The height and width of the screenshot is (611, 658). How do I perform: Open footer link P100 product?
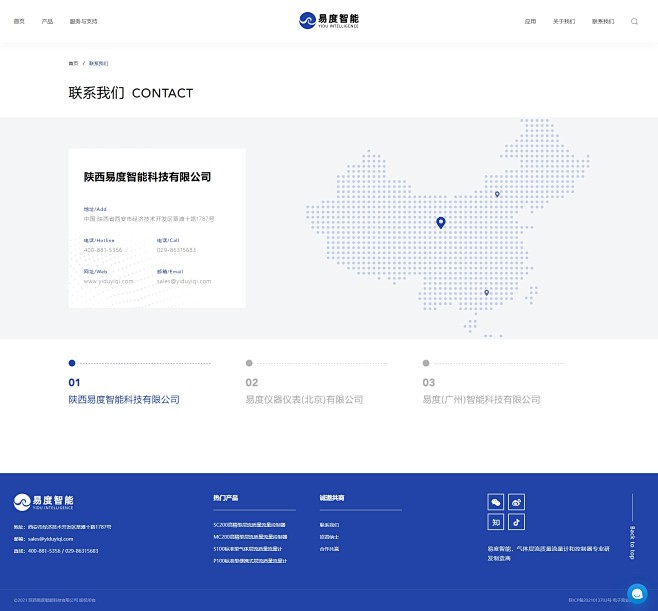coord(250,561)
